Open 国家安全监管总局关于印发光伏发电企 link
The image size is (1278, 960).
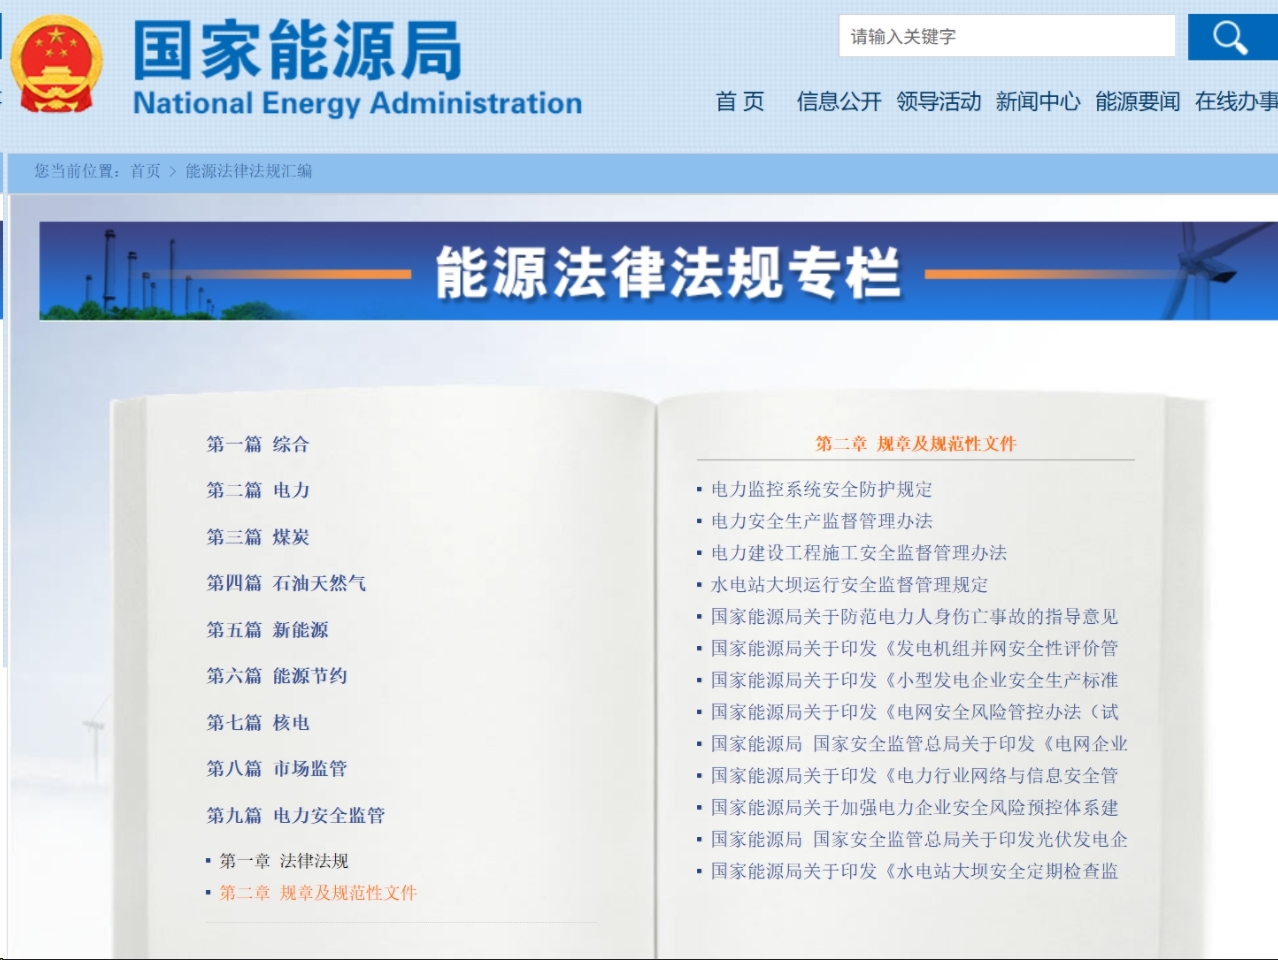point(919,840)
